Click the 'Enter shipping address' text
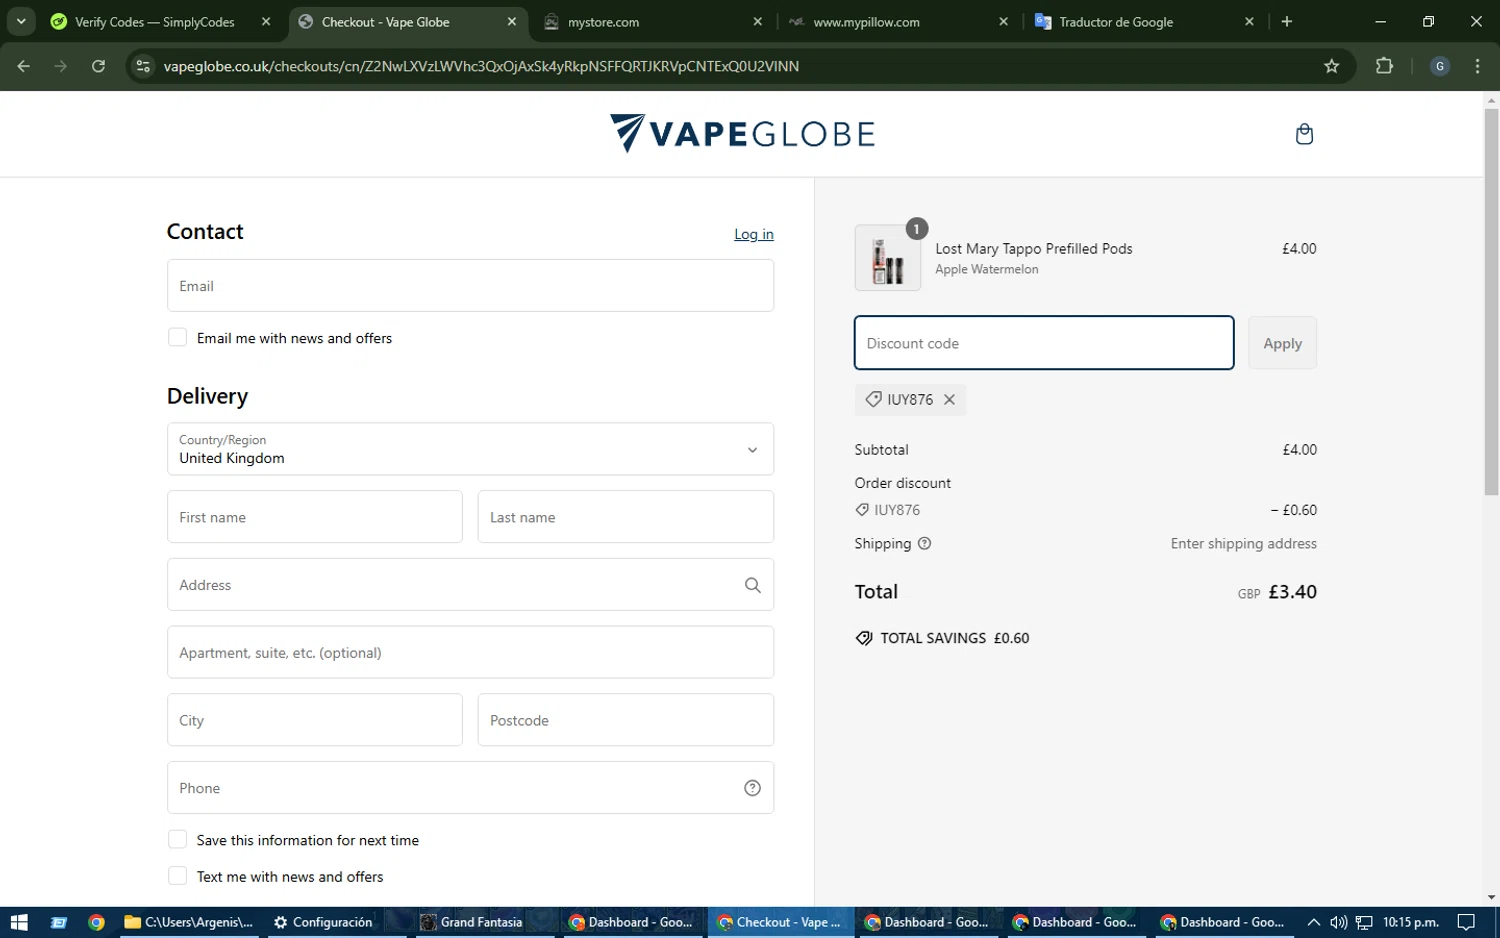Screen dimensions: 1500x938 (1244, 544)
